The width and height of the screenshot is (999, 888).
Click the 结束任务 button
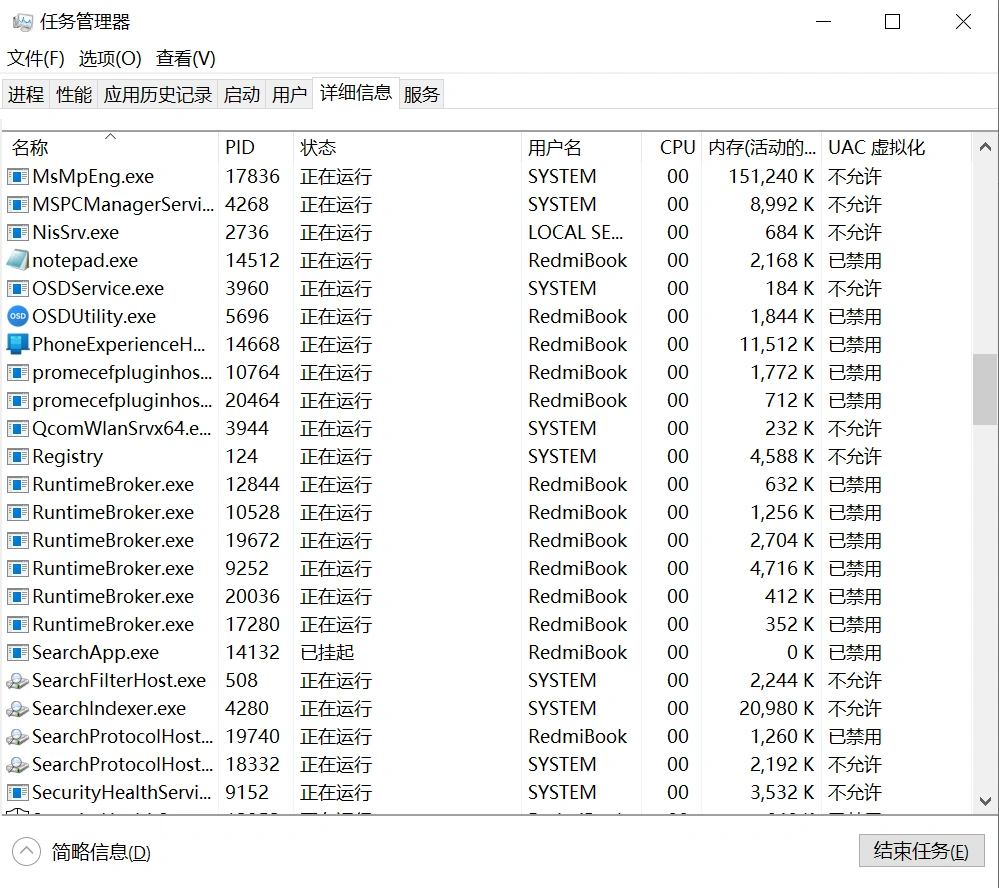tap(921, 851)
